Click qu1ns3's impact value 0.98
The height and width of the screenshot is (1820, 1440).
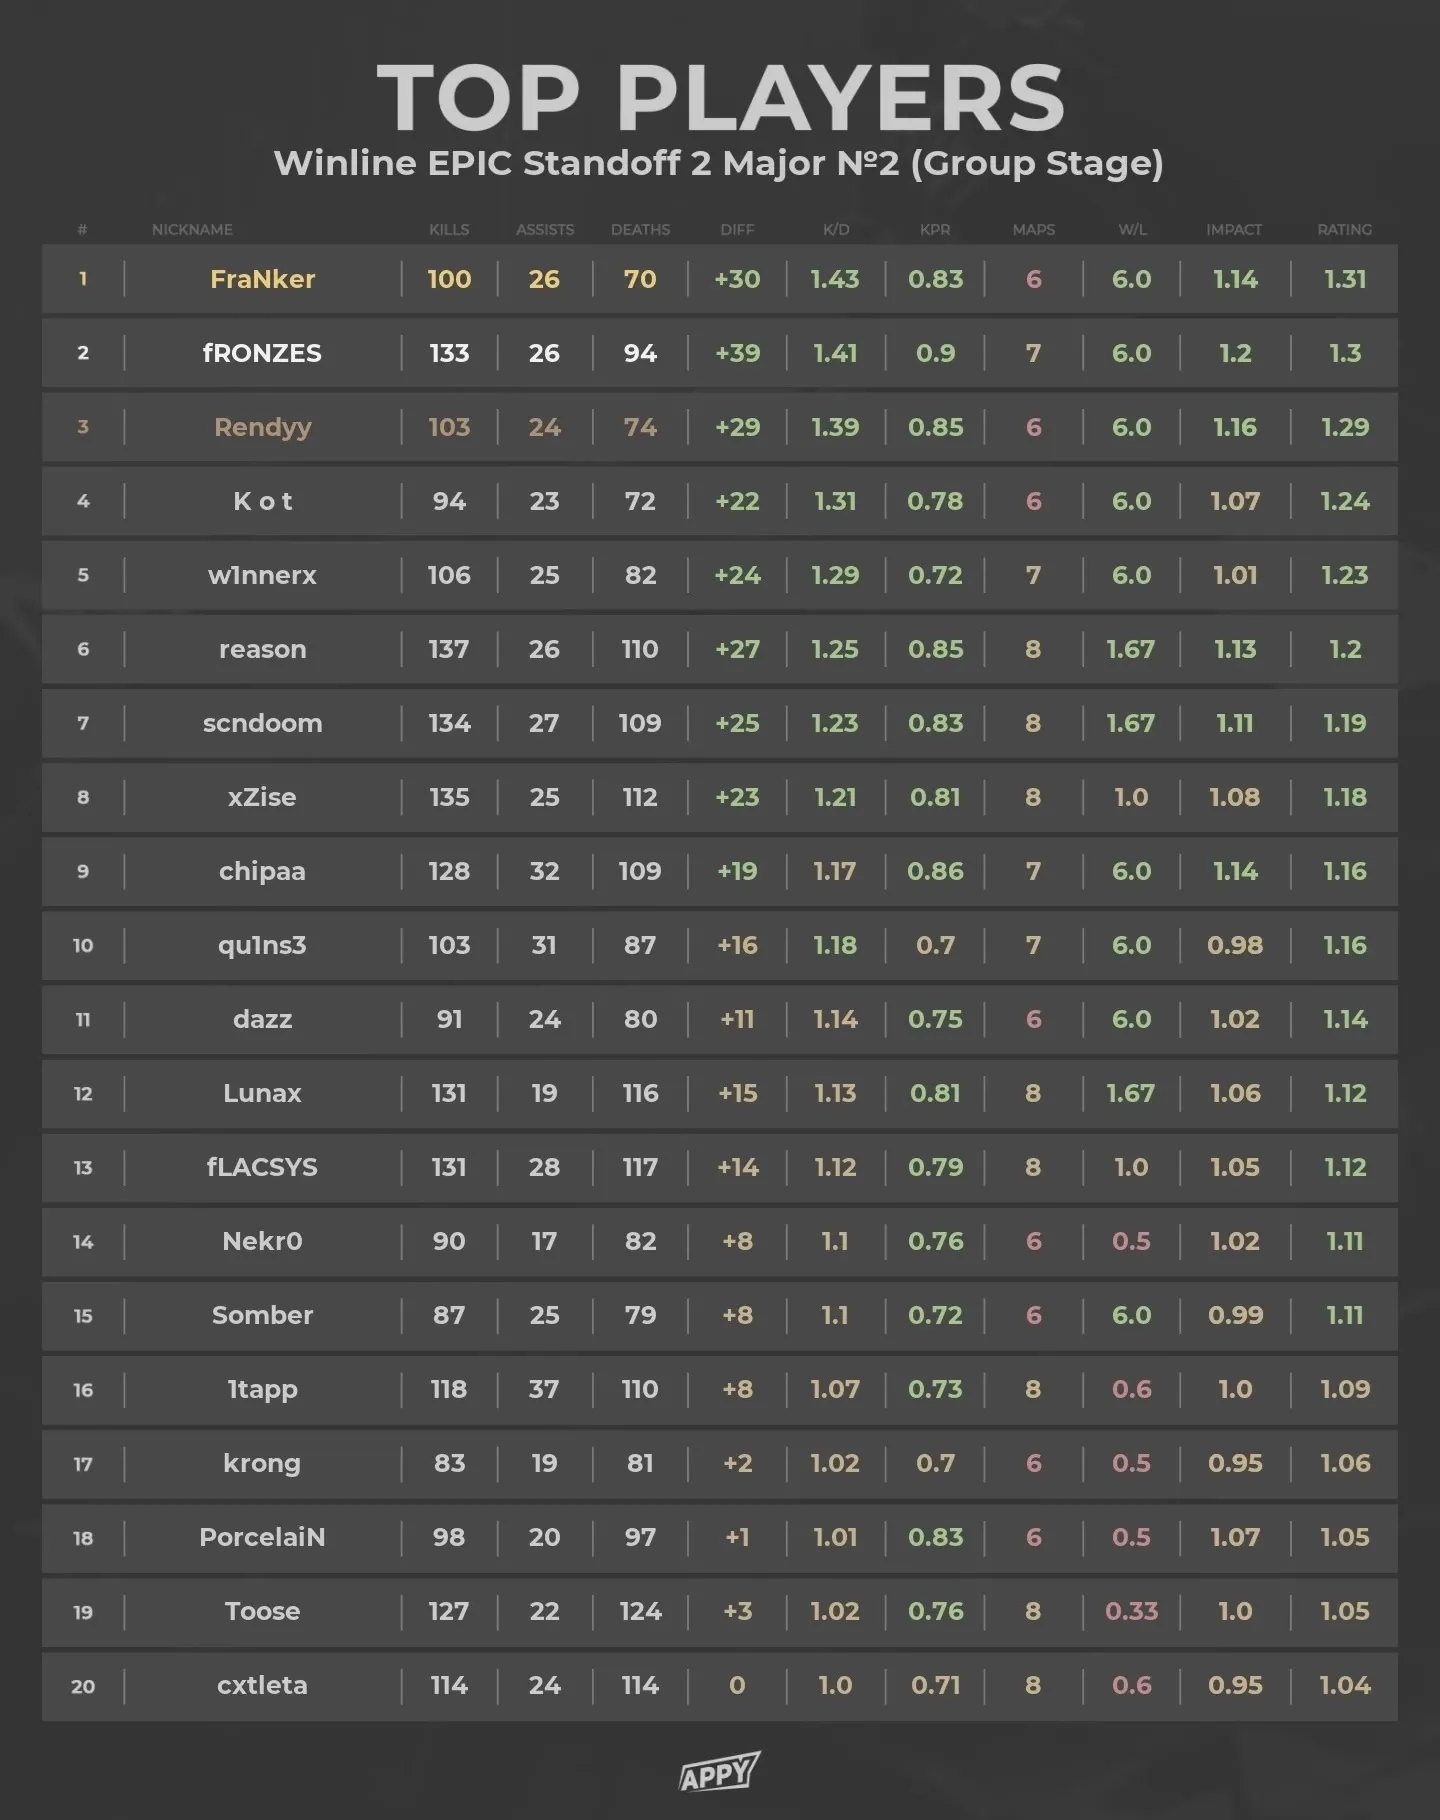point(1235,945)
